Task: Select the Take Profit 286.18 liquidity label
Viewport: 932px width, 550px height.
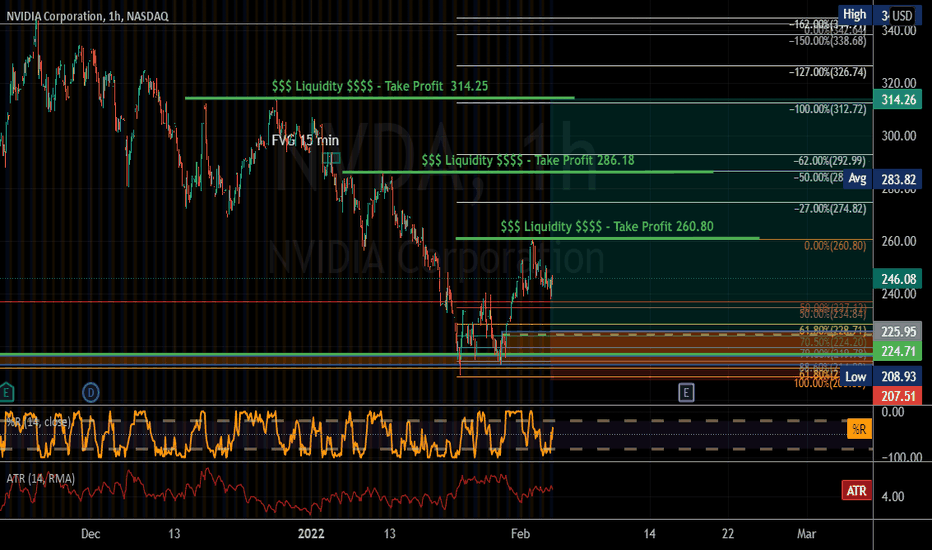Action: coord(528,161)
